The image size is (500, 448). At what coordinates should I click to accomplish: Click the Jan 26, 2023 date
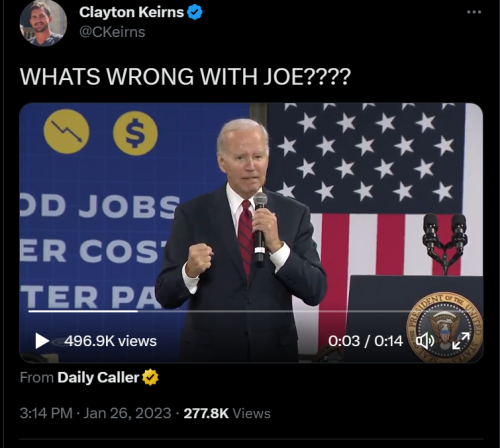[127, 413]
